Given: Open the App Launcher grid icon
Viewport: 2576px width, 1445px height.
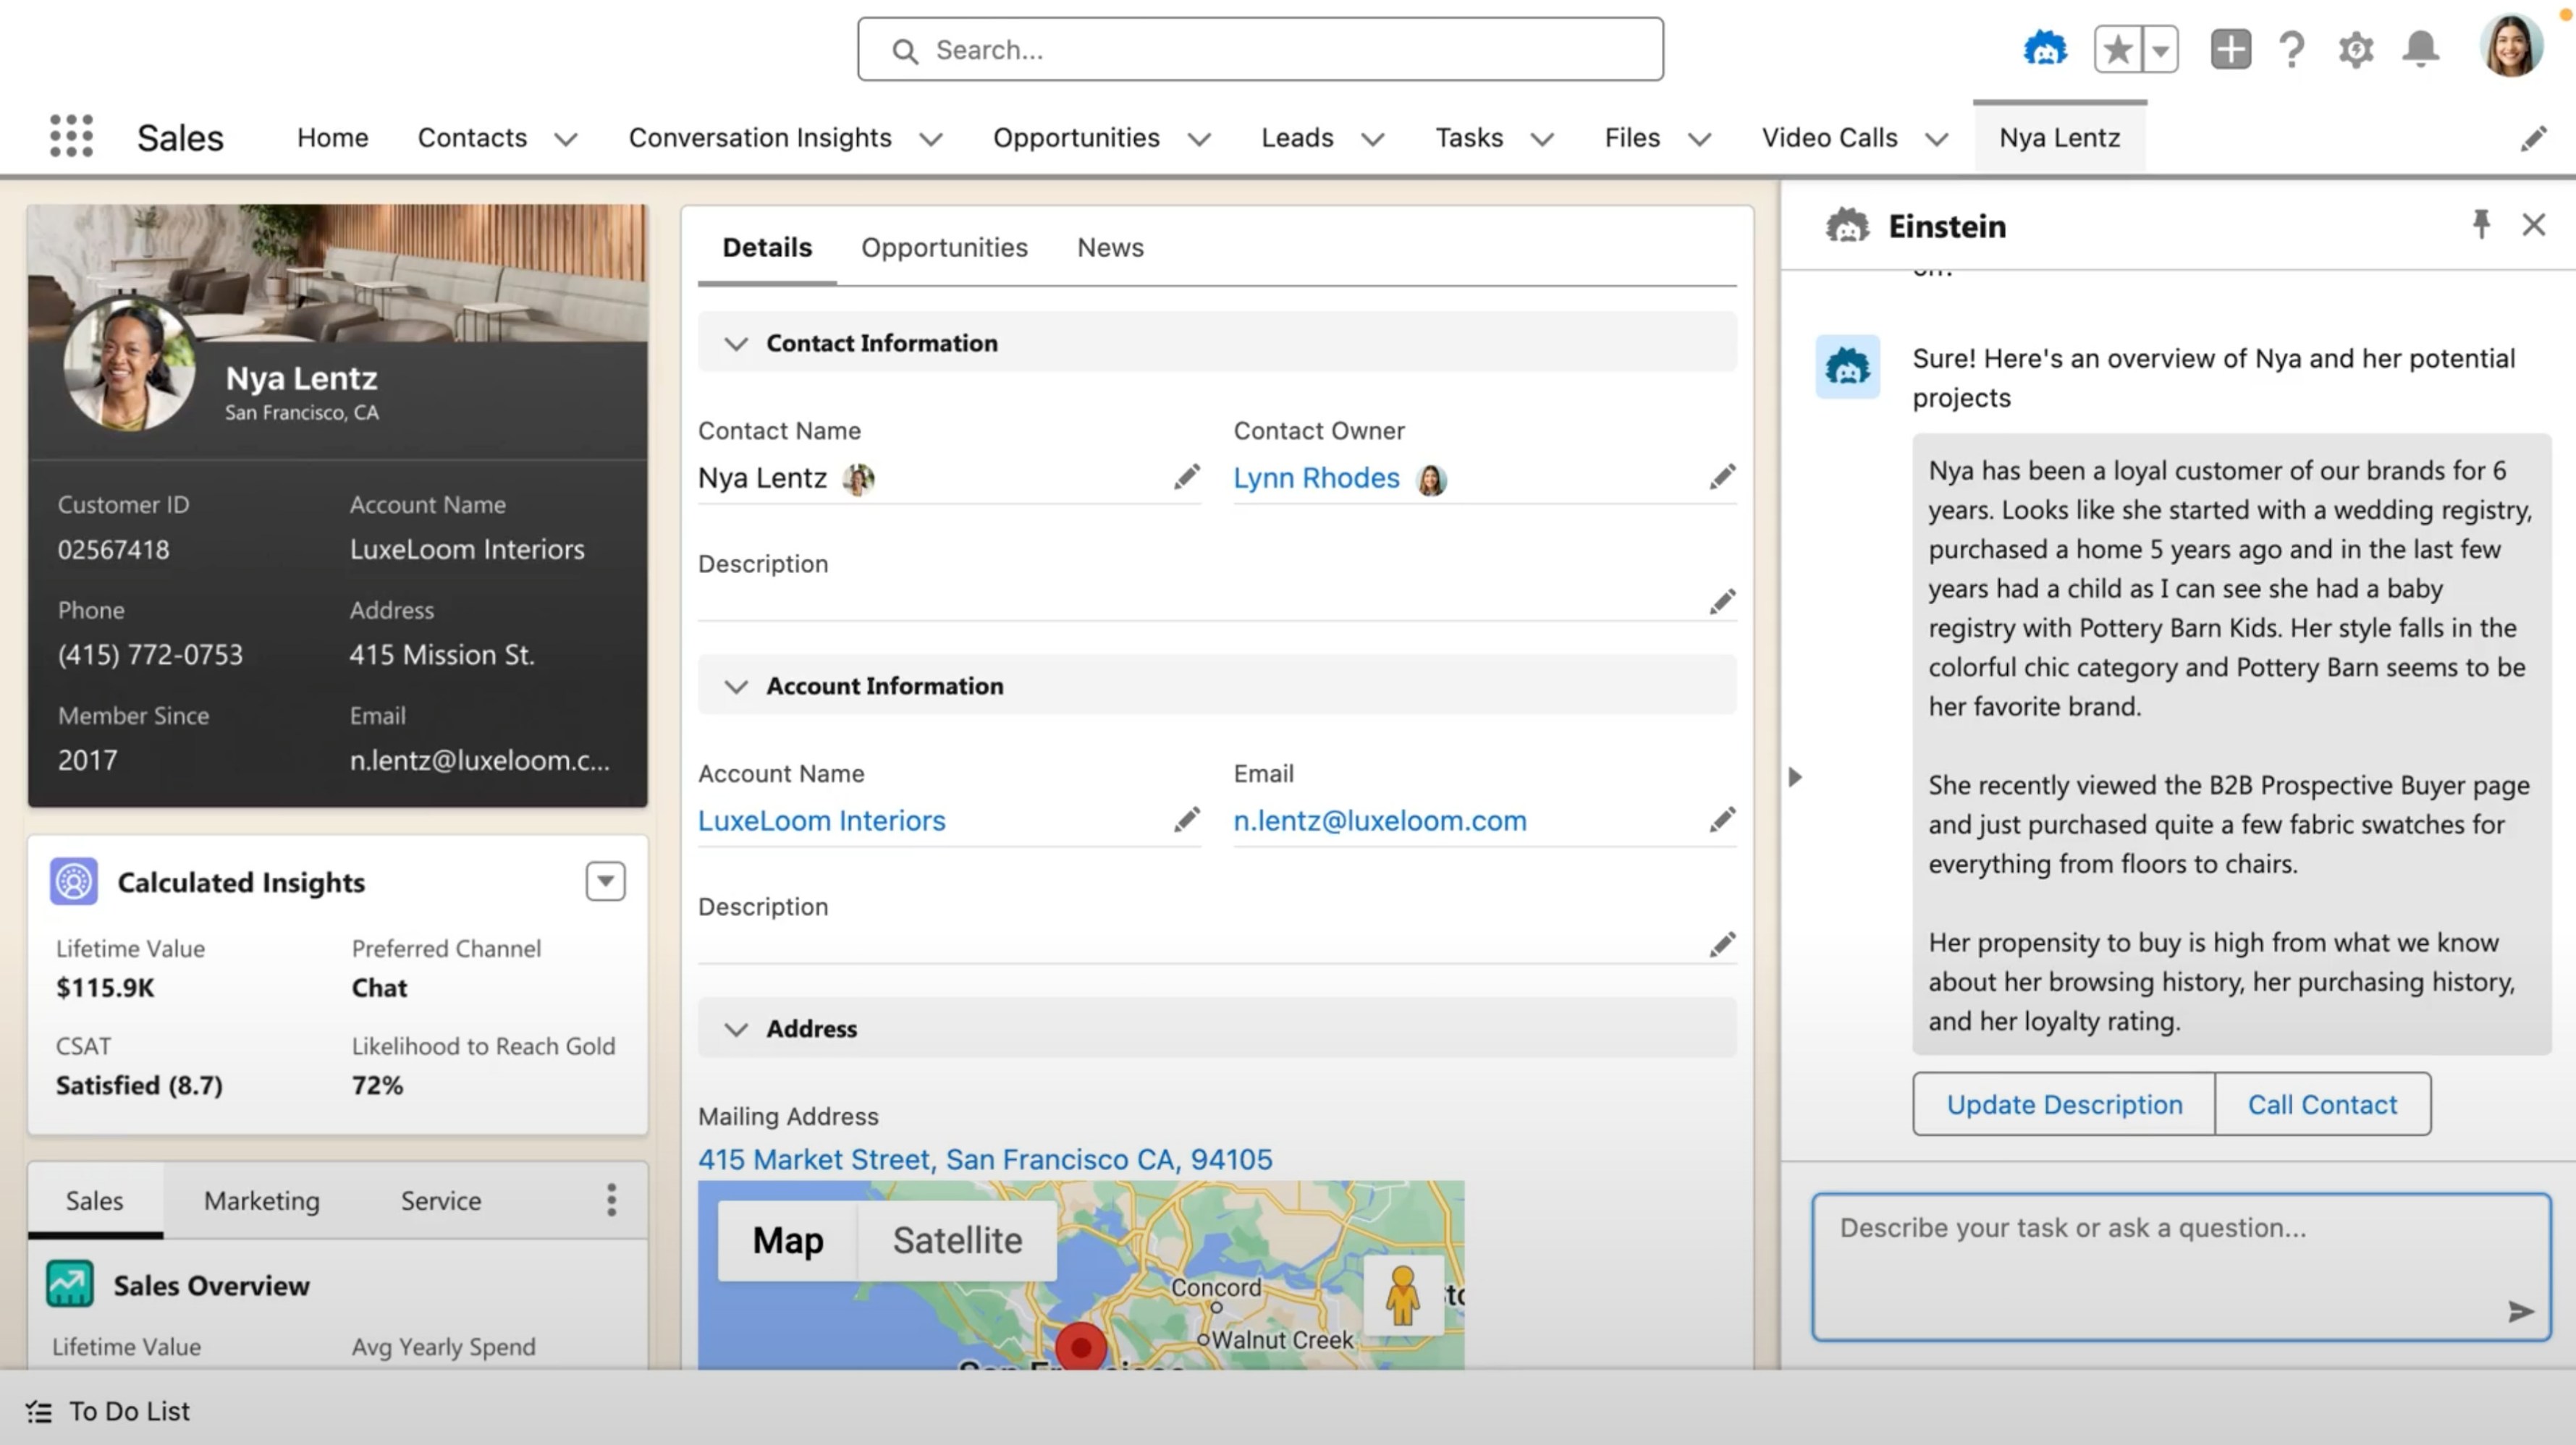Looking at the screenshot, I should pos(71,136).
